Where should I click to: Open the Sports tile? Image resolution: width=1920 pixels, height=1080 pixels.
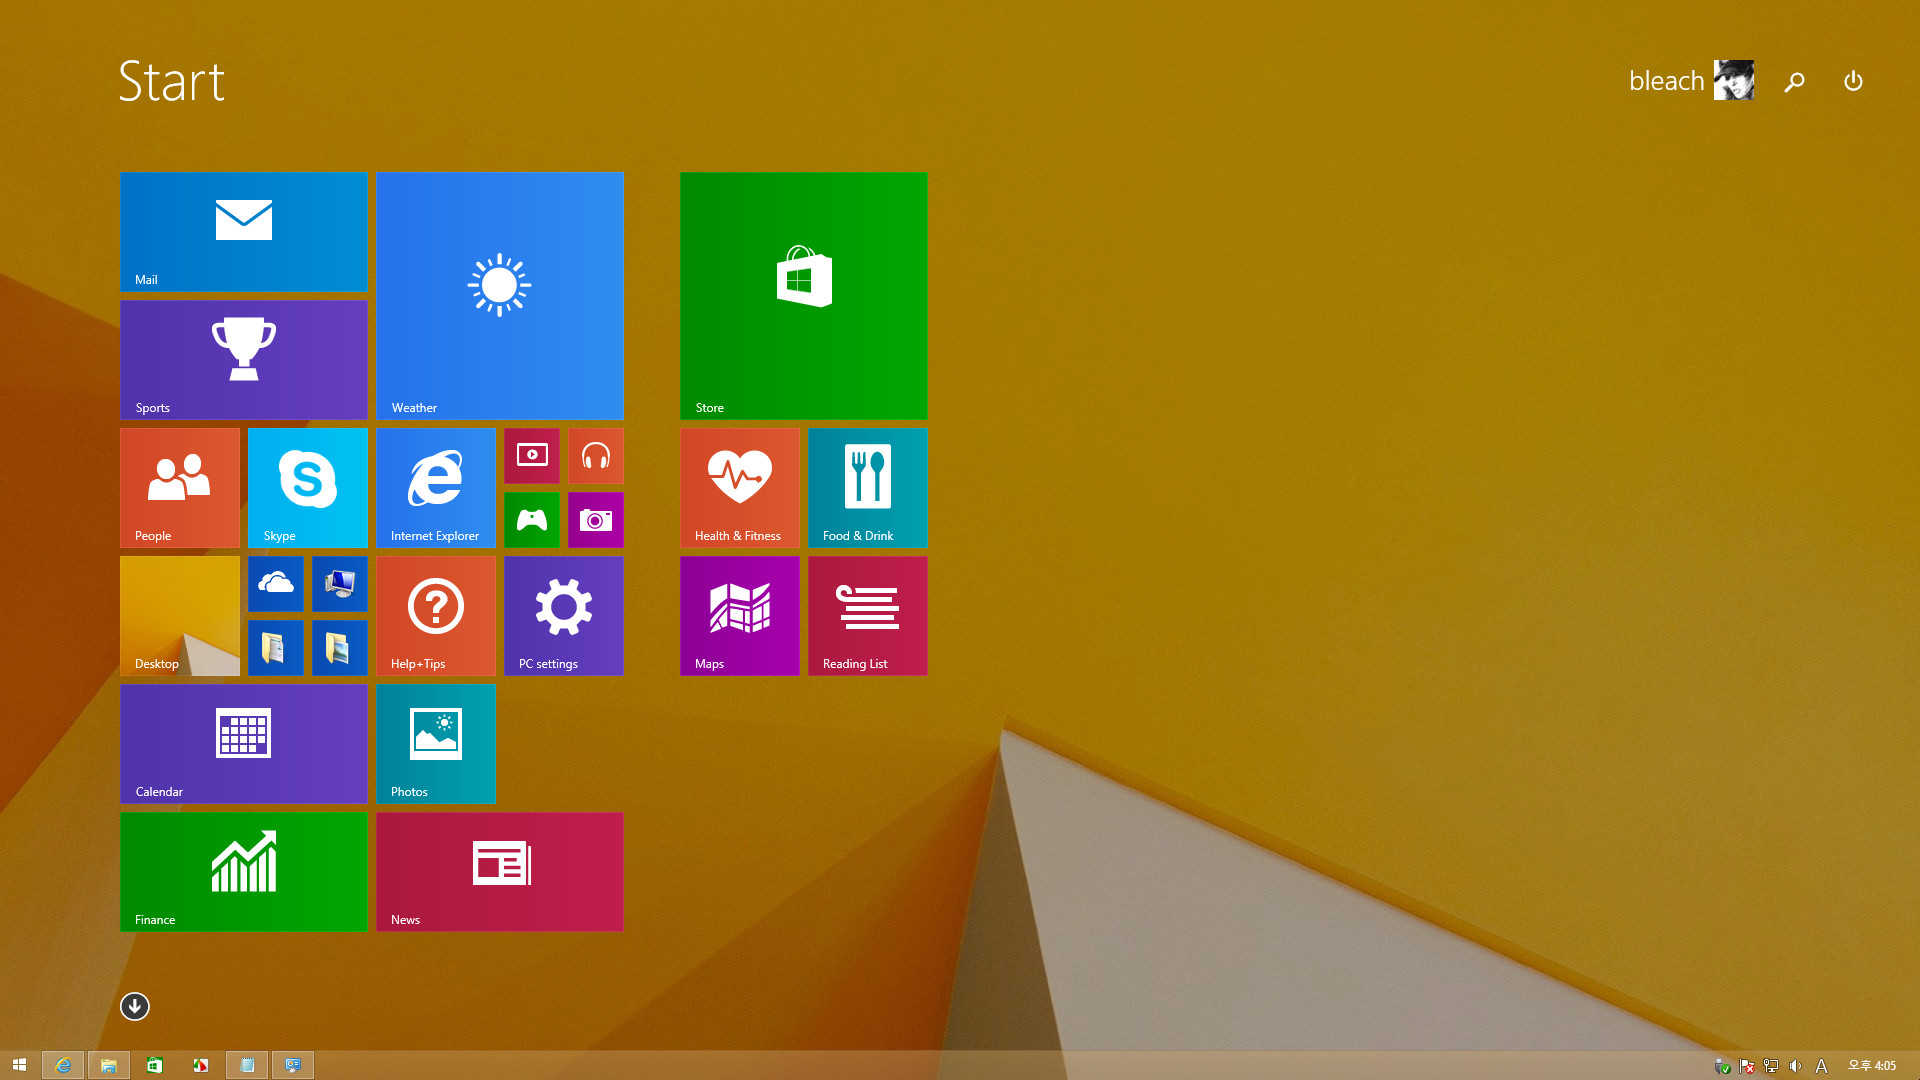(x=243, y=360)
